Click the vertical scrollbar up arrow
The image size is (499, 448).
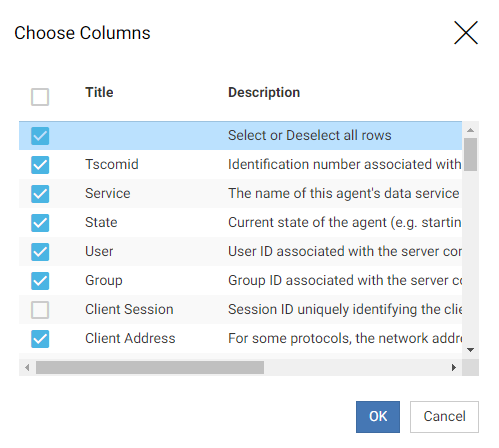470,130
